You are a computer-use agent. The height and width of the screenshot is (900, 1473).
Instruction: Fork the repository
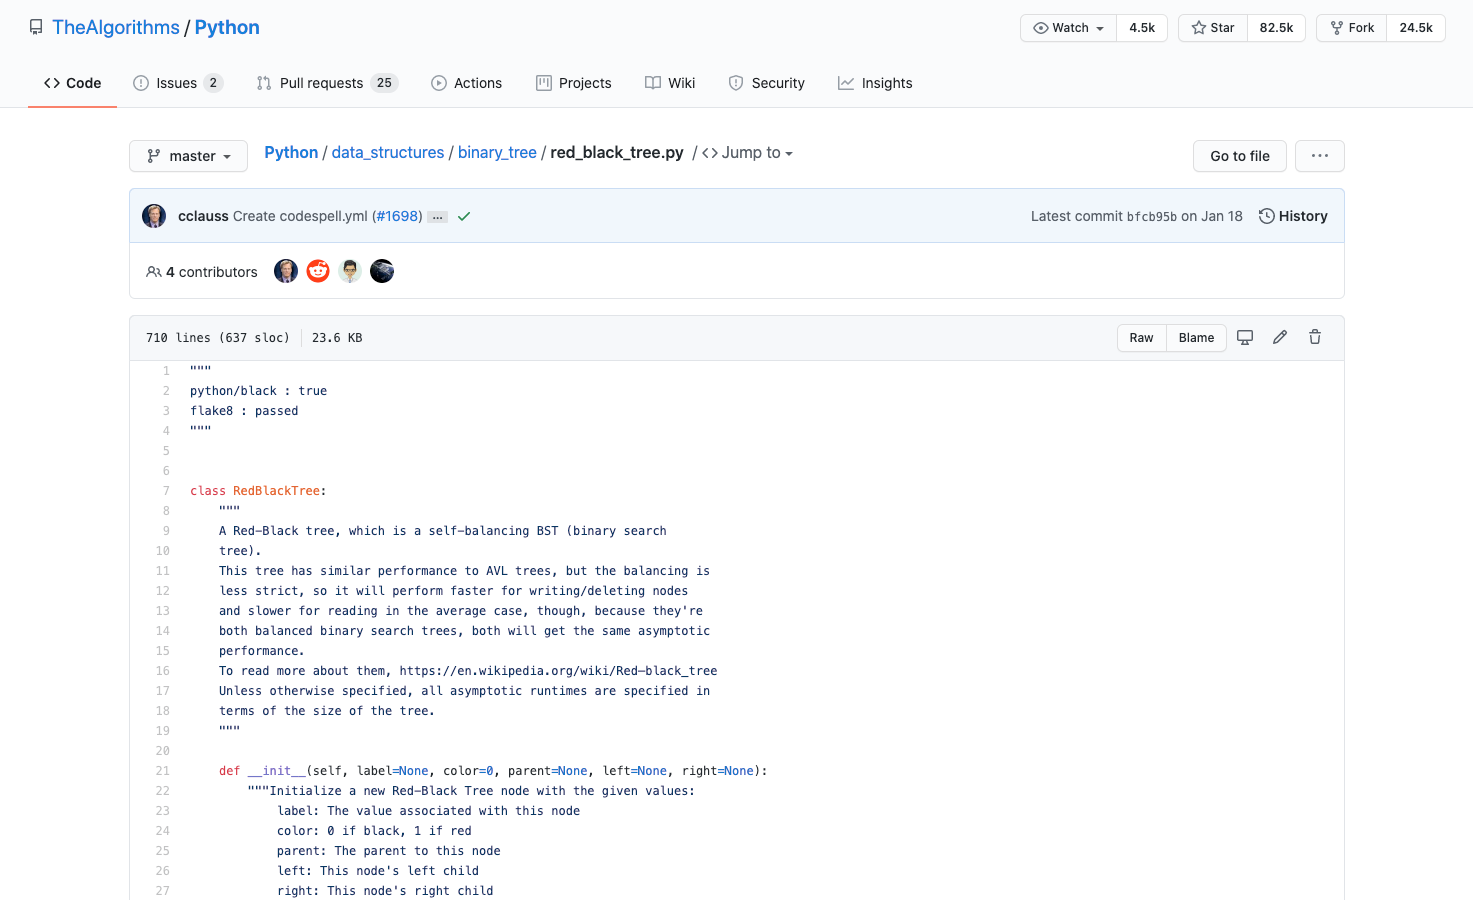(x=1352, y=28)
